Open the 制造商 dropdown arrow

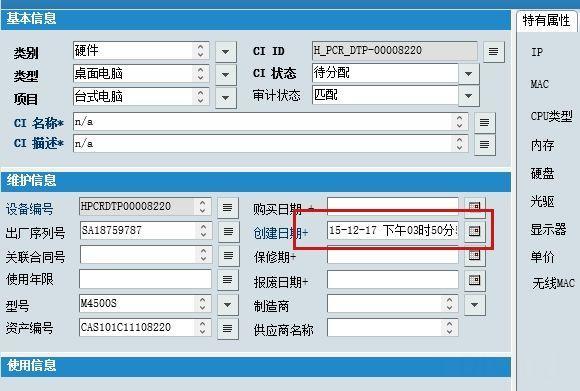475,305
